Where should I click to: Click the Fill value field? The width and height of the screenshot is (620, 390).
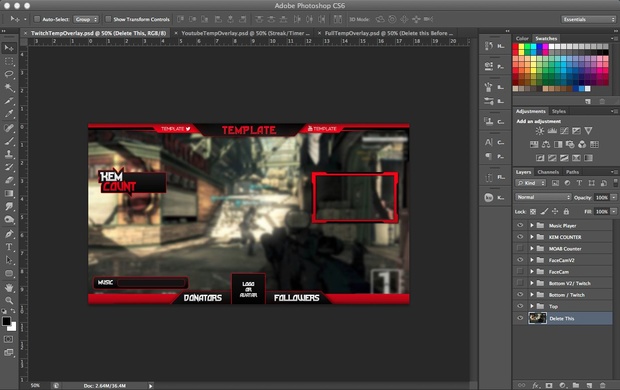(x=602, y=212)
